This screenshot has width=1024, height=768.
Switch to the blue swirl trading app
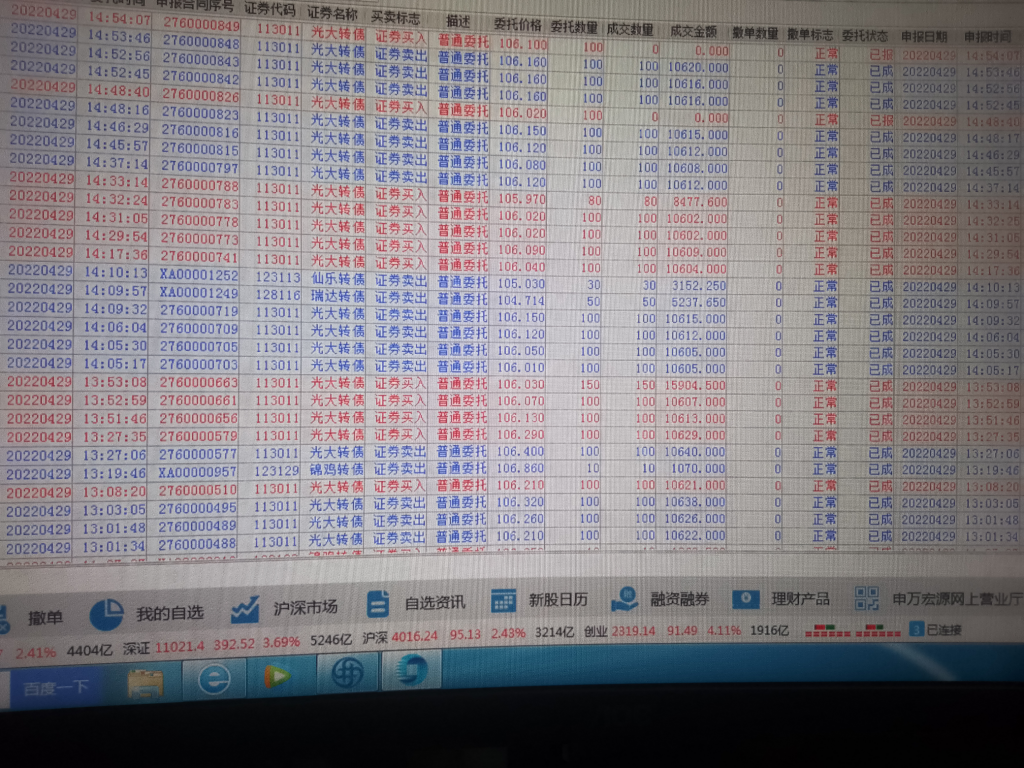coord(411,670)
